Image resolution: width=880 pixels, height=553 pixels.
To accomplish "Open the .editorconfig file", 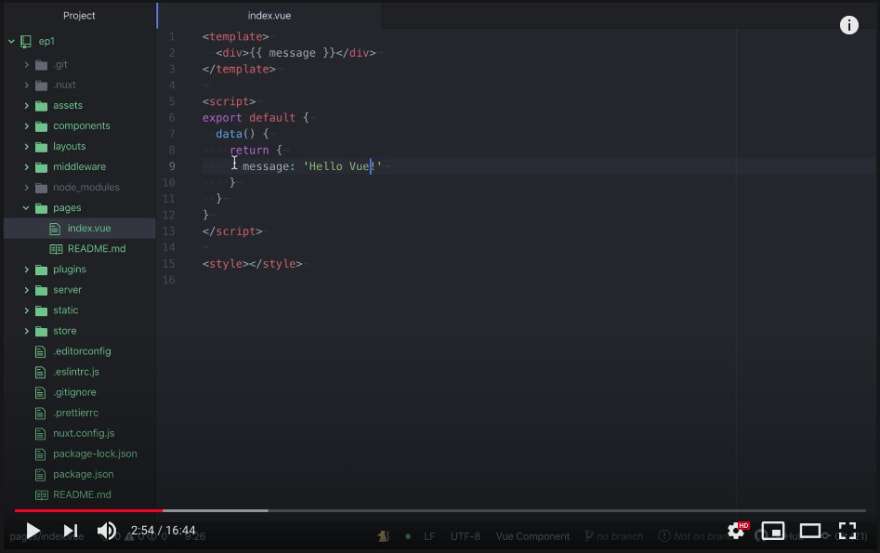I will pos(80,351).
